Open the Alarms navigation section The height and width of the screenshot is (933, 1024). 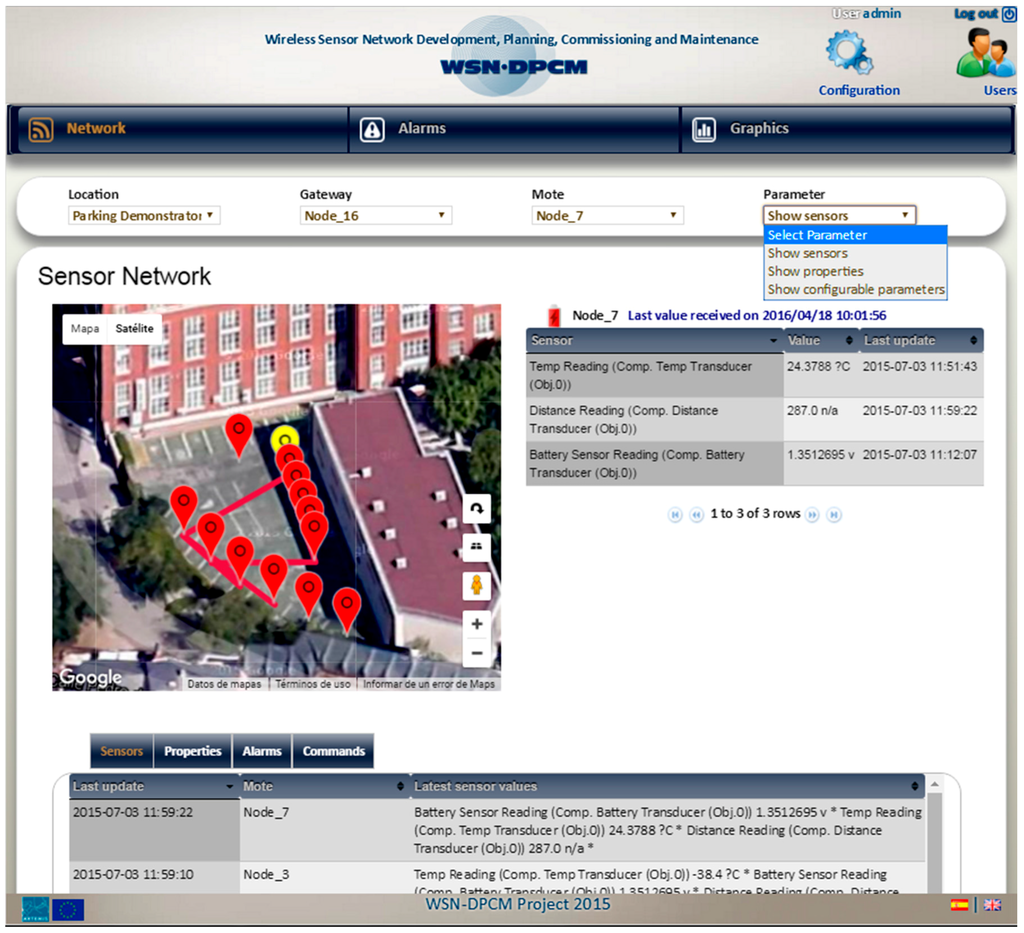coord(421,129)
